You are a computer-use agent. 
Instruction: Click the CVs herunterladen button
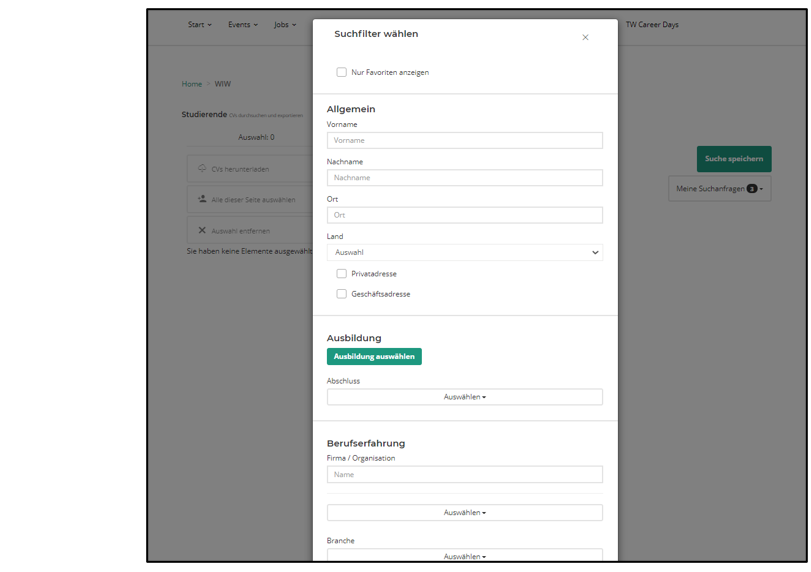pyautogui.click(x=250, y=169)
